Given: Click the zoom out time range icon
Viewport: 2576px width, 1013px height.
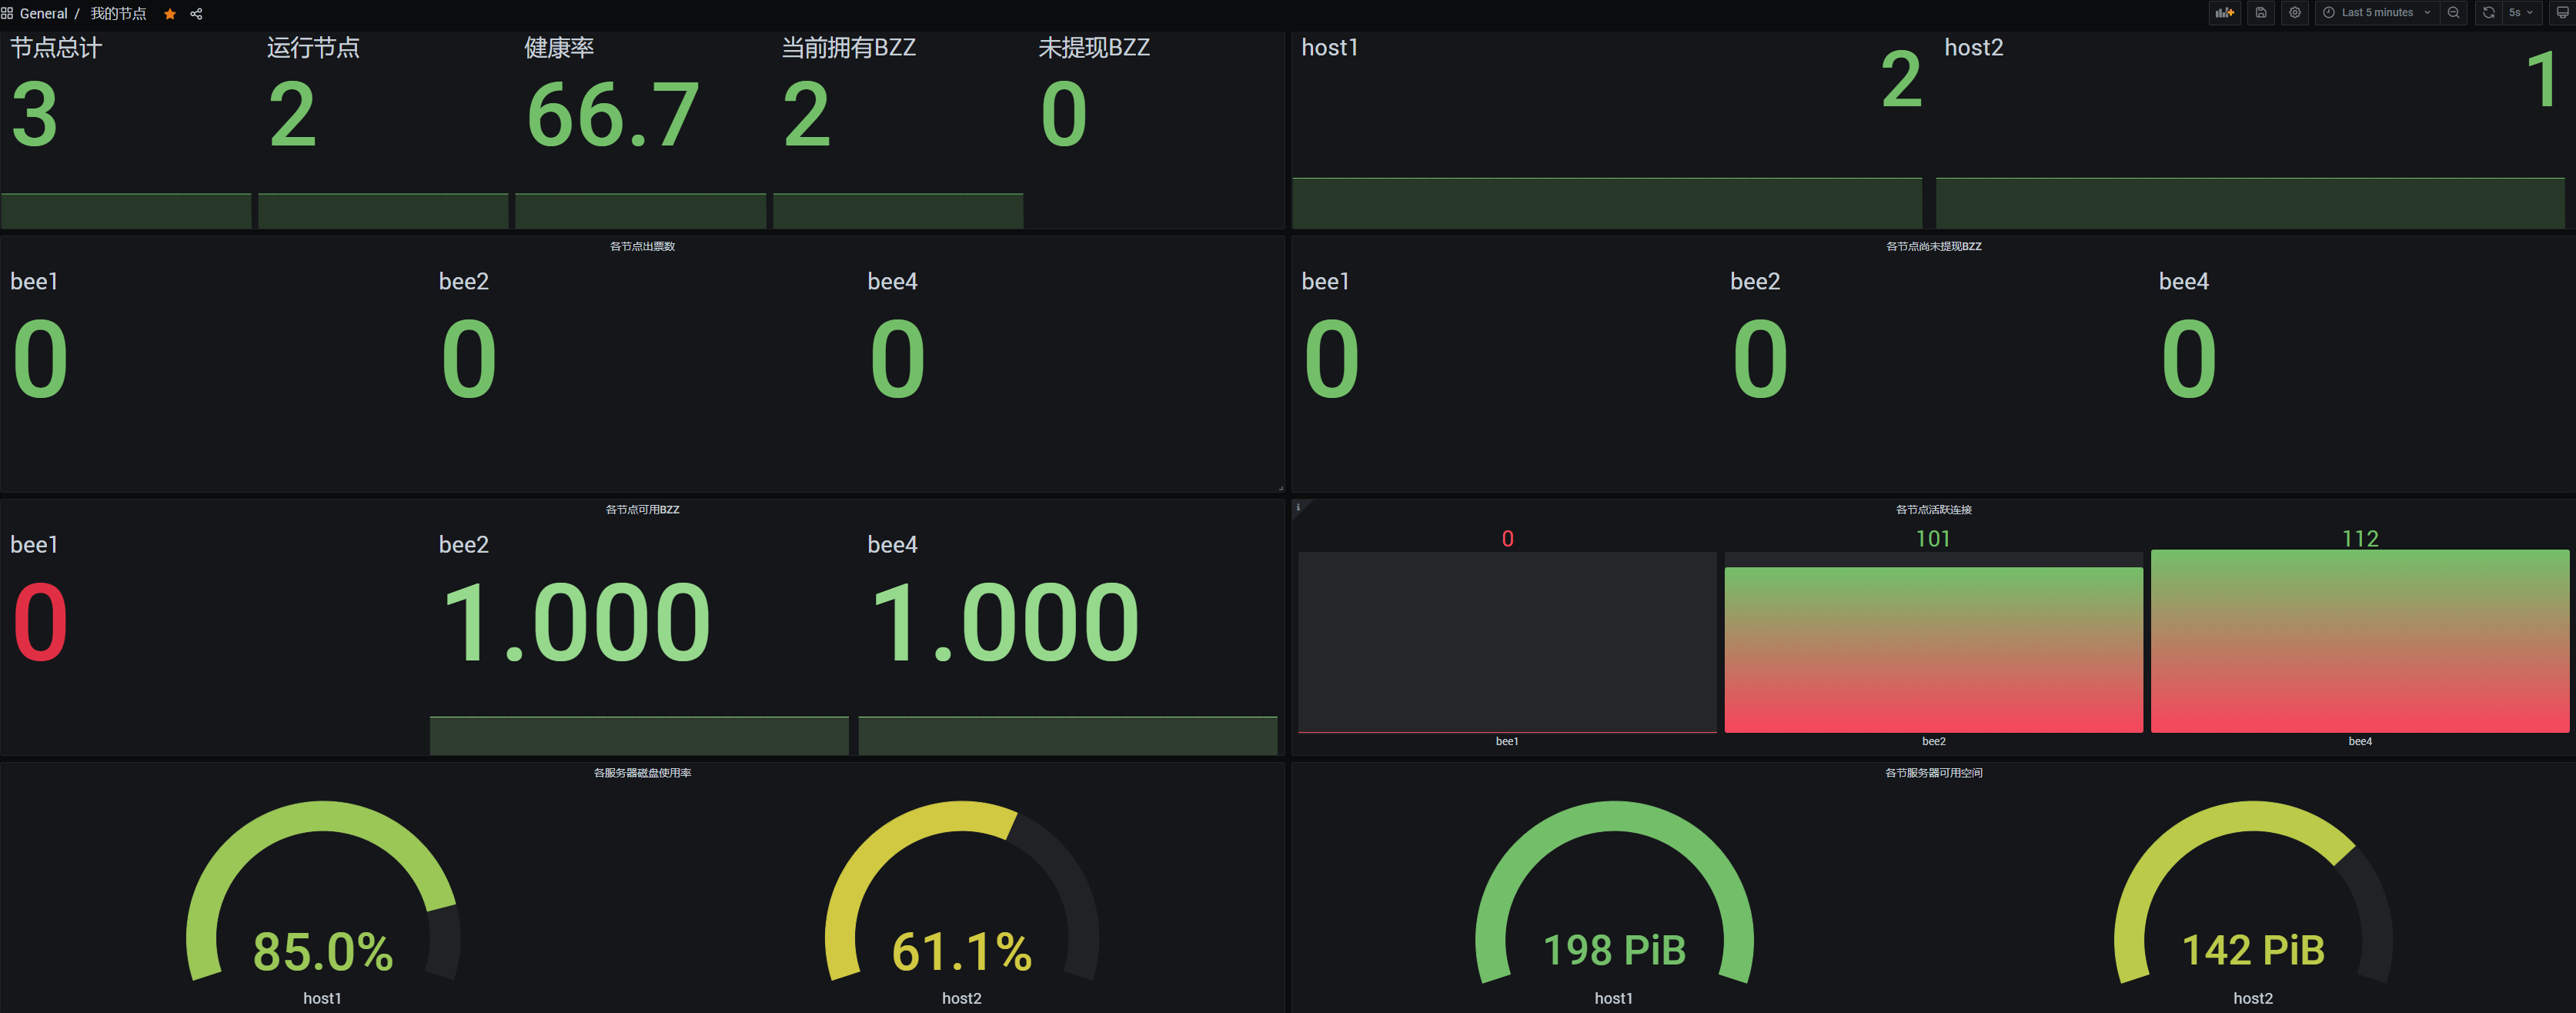Looking at the screenshot, I should [x=2453, y=13].
